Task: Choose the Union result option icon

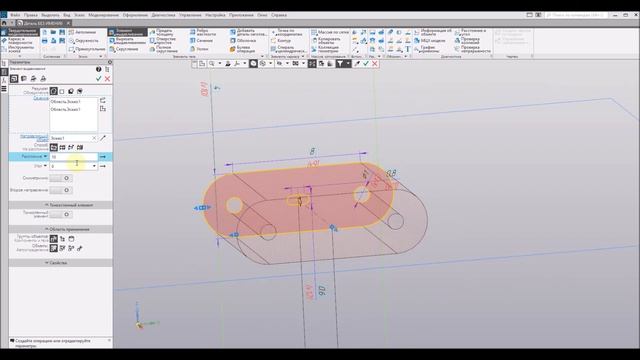Action: pyautogui.click(x=53, y=91)
